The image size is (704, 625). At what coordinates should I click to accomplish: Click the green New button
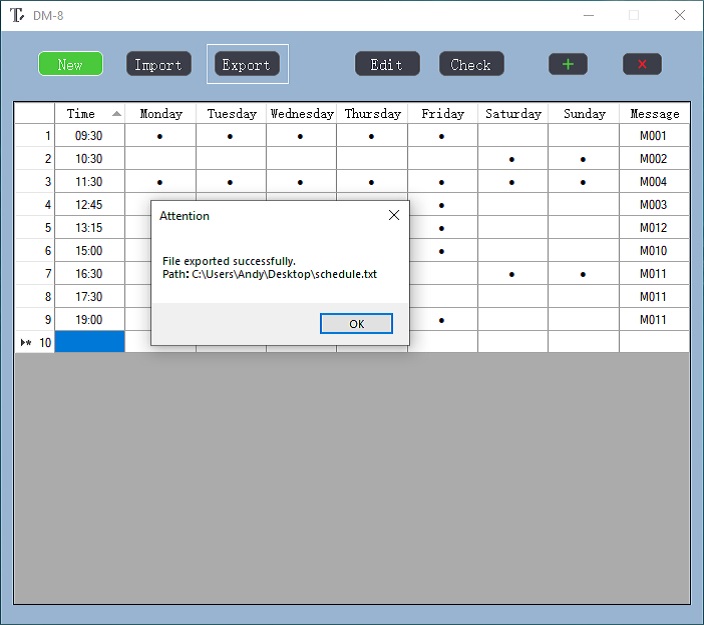point(70,64)
